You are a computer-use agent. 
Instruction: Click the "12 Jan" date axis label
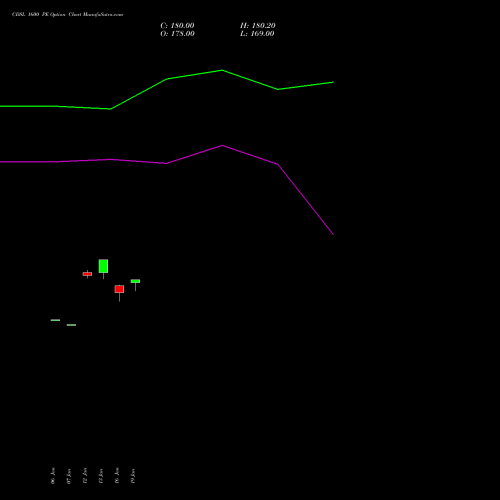(x=85, y=476)
